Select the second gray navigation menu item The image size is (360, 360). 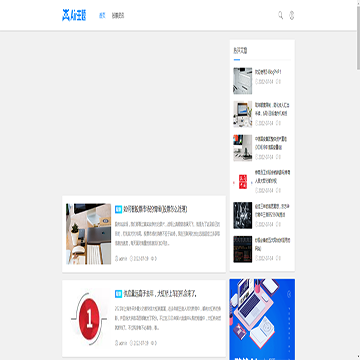118,15
